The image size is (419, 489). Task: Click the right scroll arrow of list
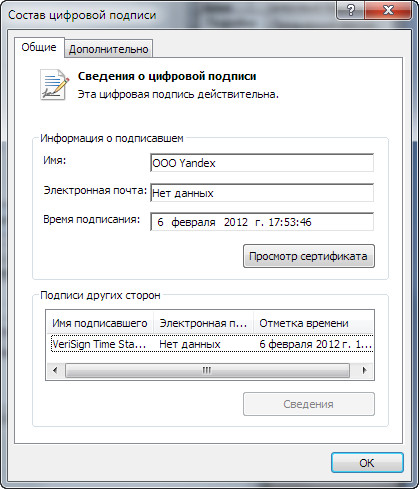(364, 370)
